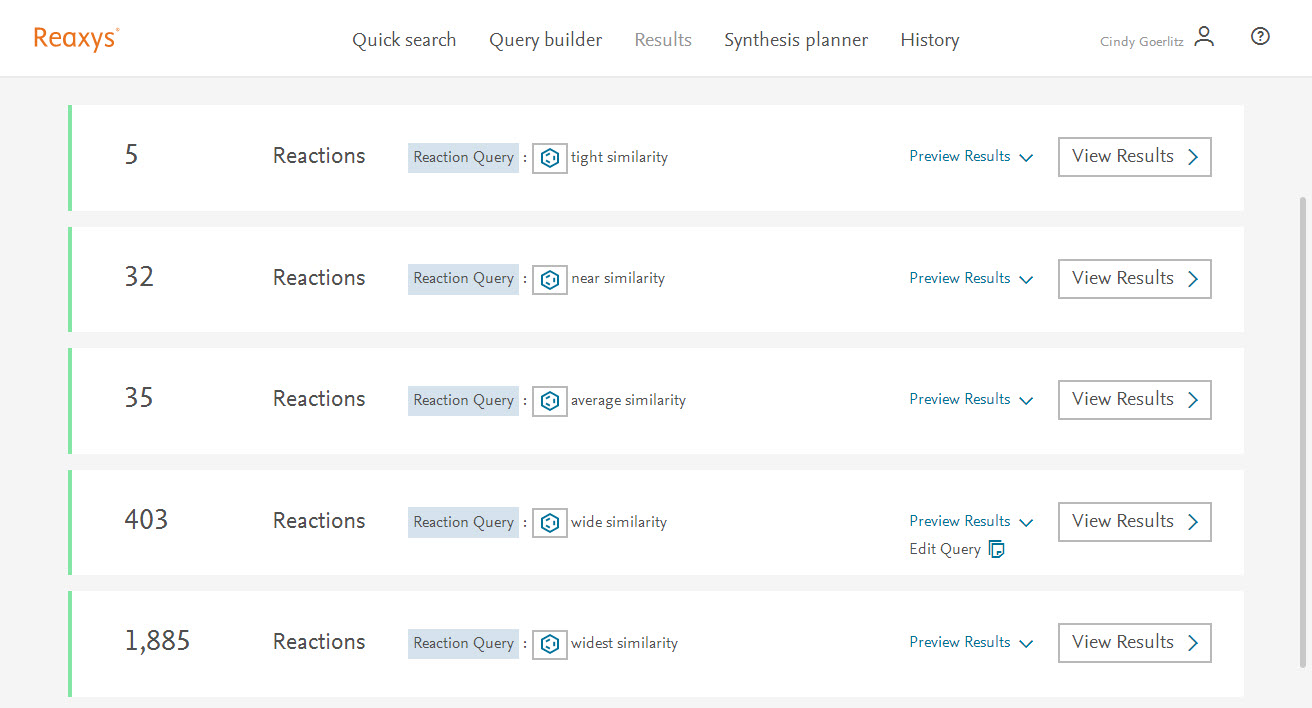Open the help question mark icon

[x=1260, y=37]
